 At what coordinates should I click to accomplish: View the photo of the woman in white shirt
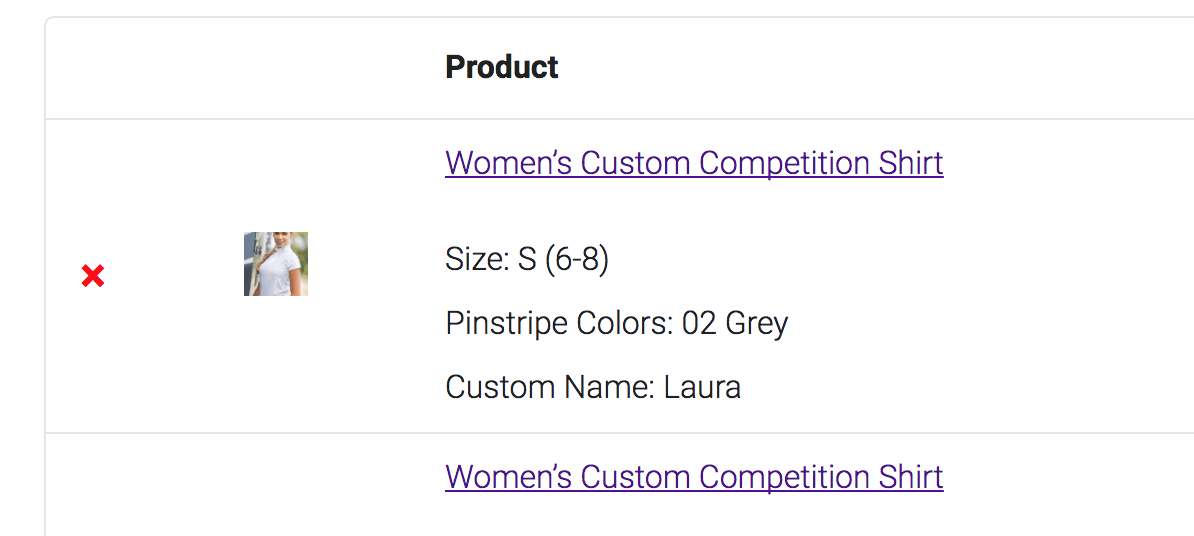276,264
